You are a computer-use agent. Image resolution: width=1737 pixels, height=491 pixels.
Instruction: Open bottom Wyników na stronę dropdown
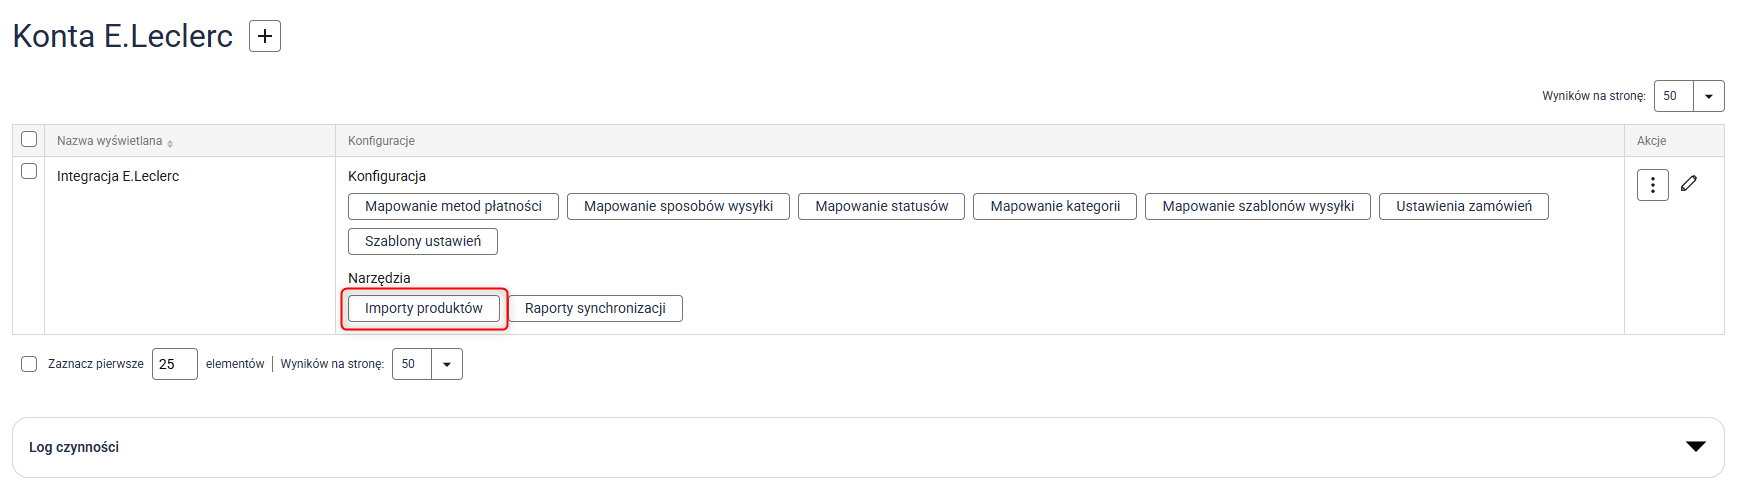click(446, 364)
